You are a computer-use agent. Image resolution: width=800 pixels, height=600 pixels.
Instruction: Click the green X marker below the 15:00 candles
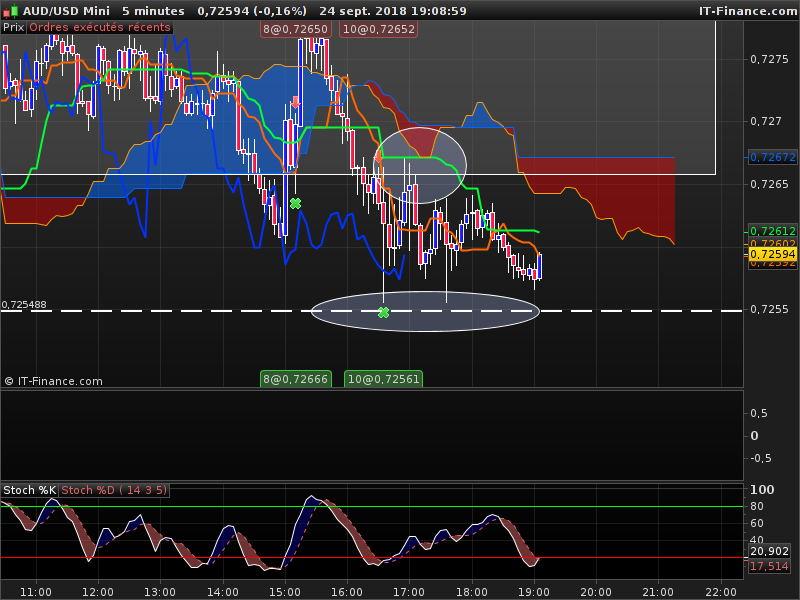coord(295,204)
